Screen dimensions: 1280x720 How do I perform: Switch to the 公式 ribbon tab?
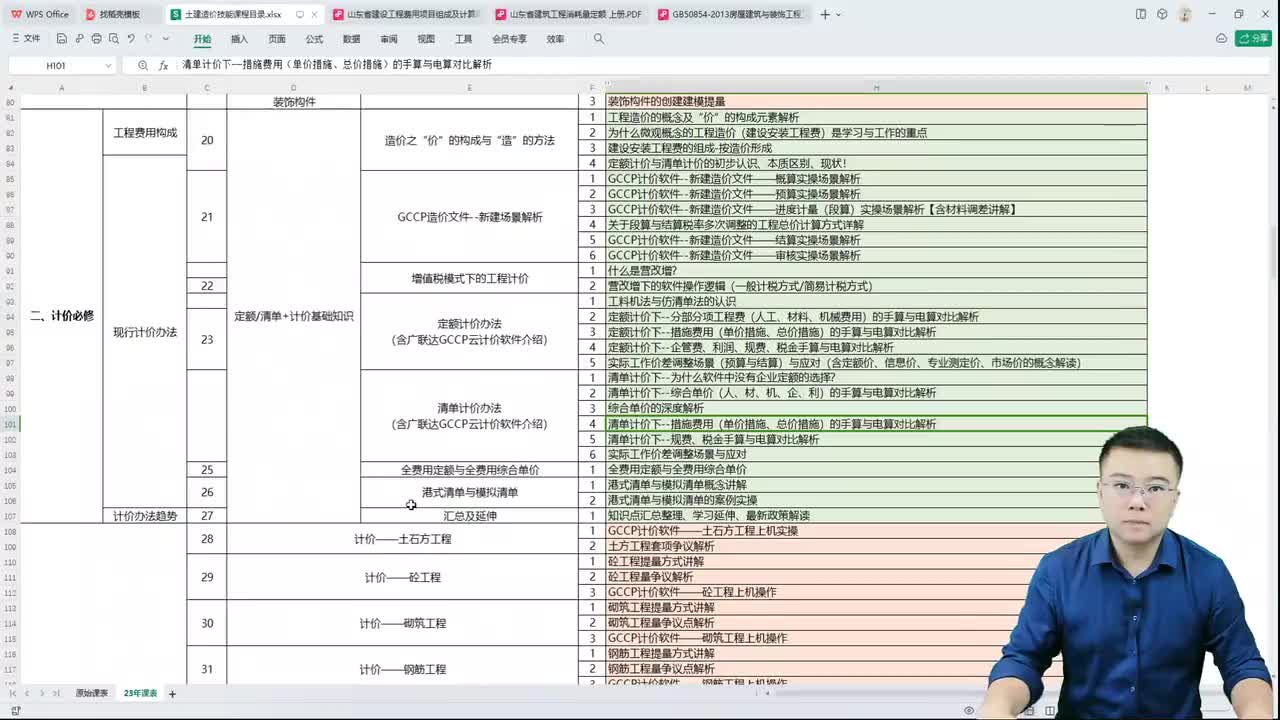coord(314,38)
